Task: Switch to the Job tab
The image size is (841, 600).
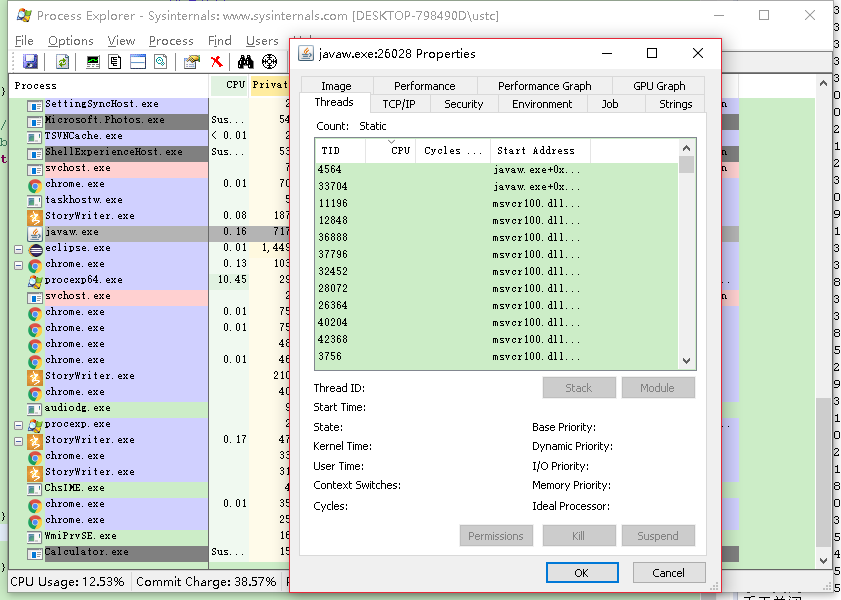Action: click(x=610, y=103)
